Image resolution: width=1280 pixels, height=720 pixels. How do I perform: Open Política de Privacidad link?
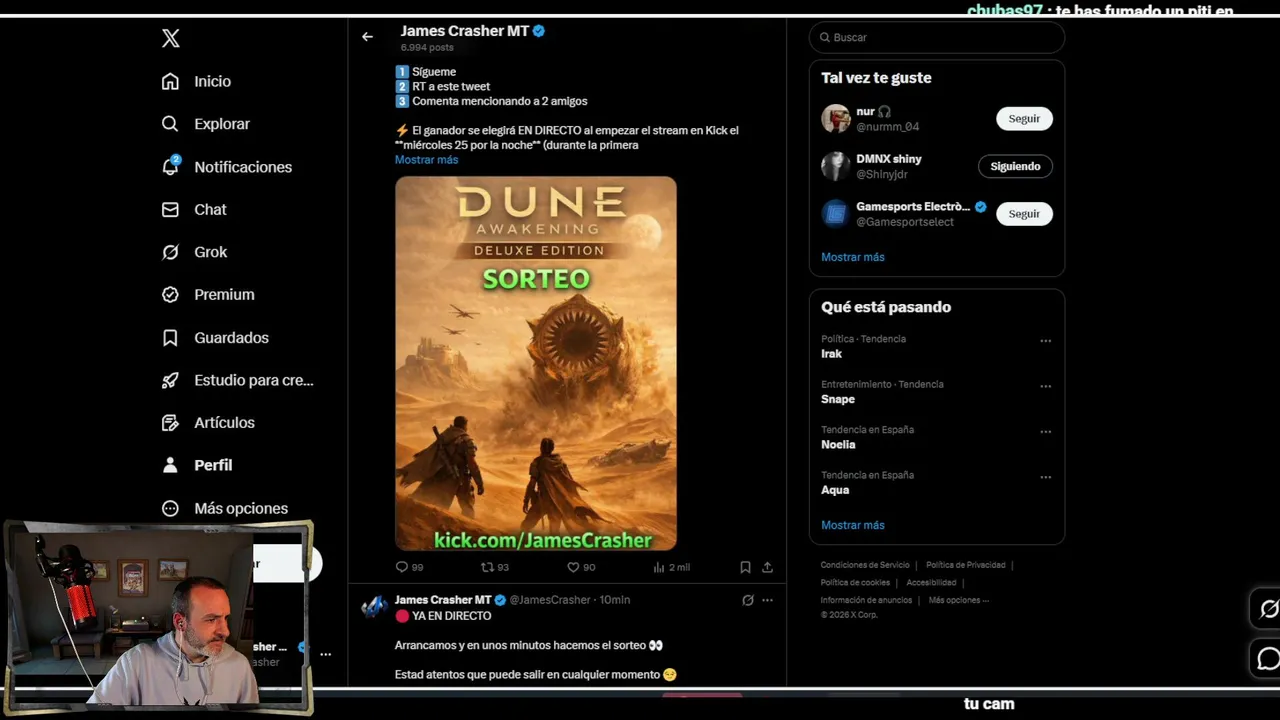click(x=966, y=565)
